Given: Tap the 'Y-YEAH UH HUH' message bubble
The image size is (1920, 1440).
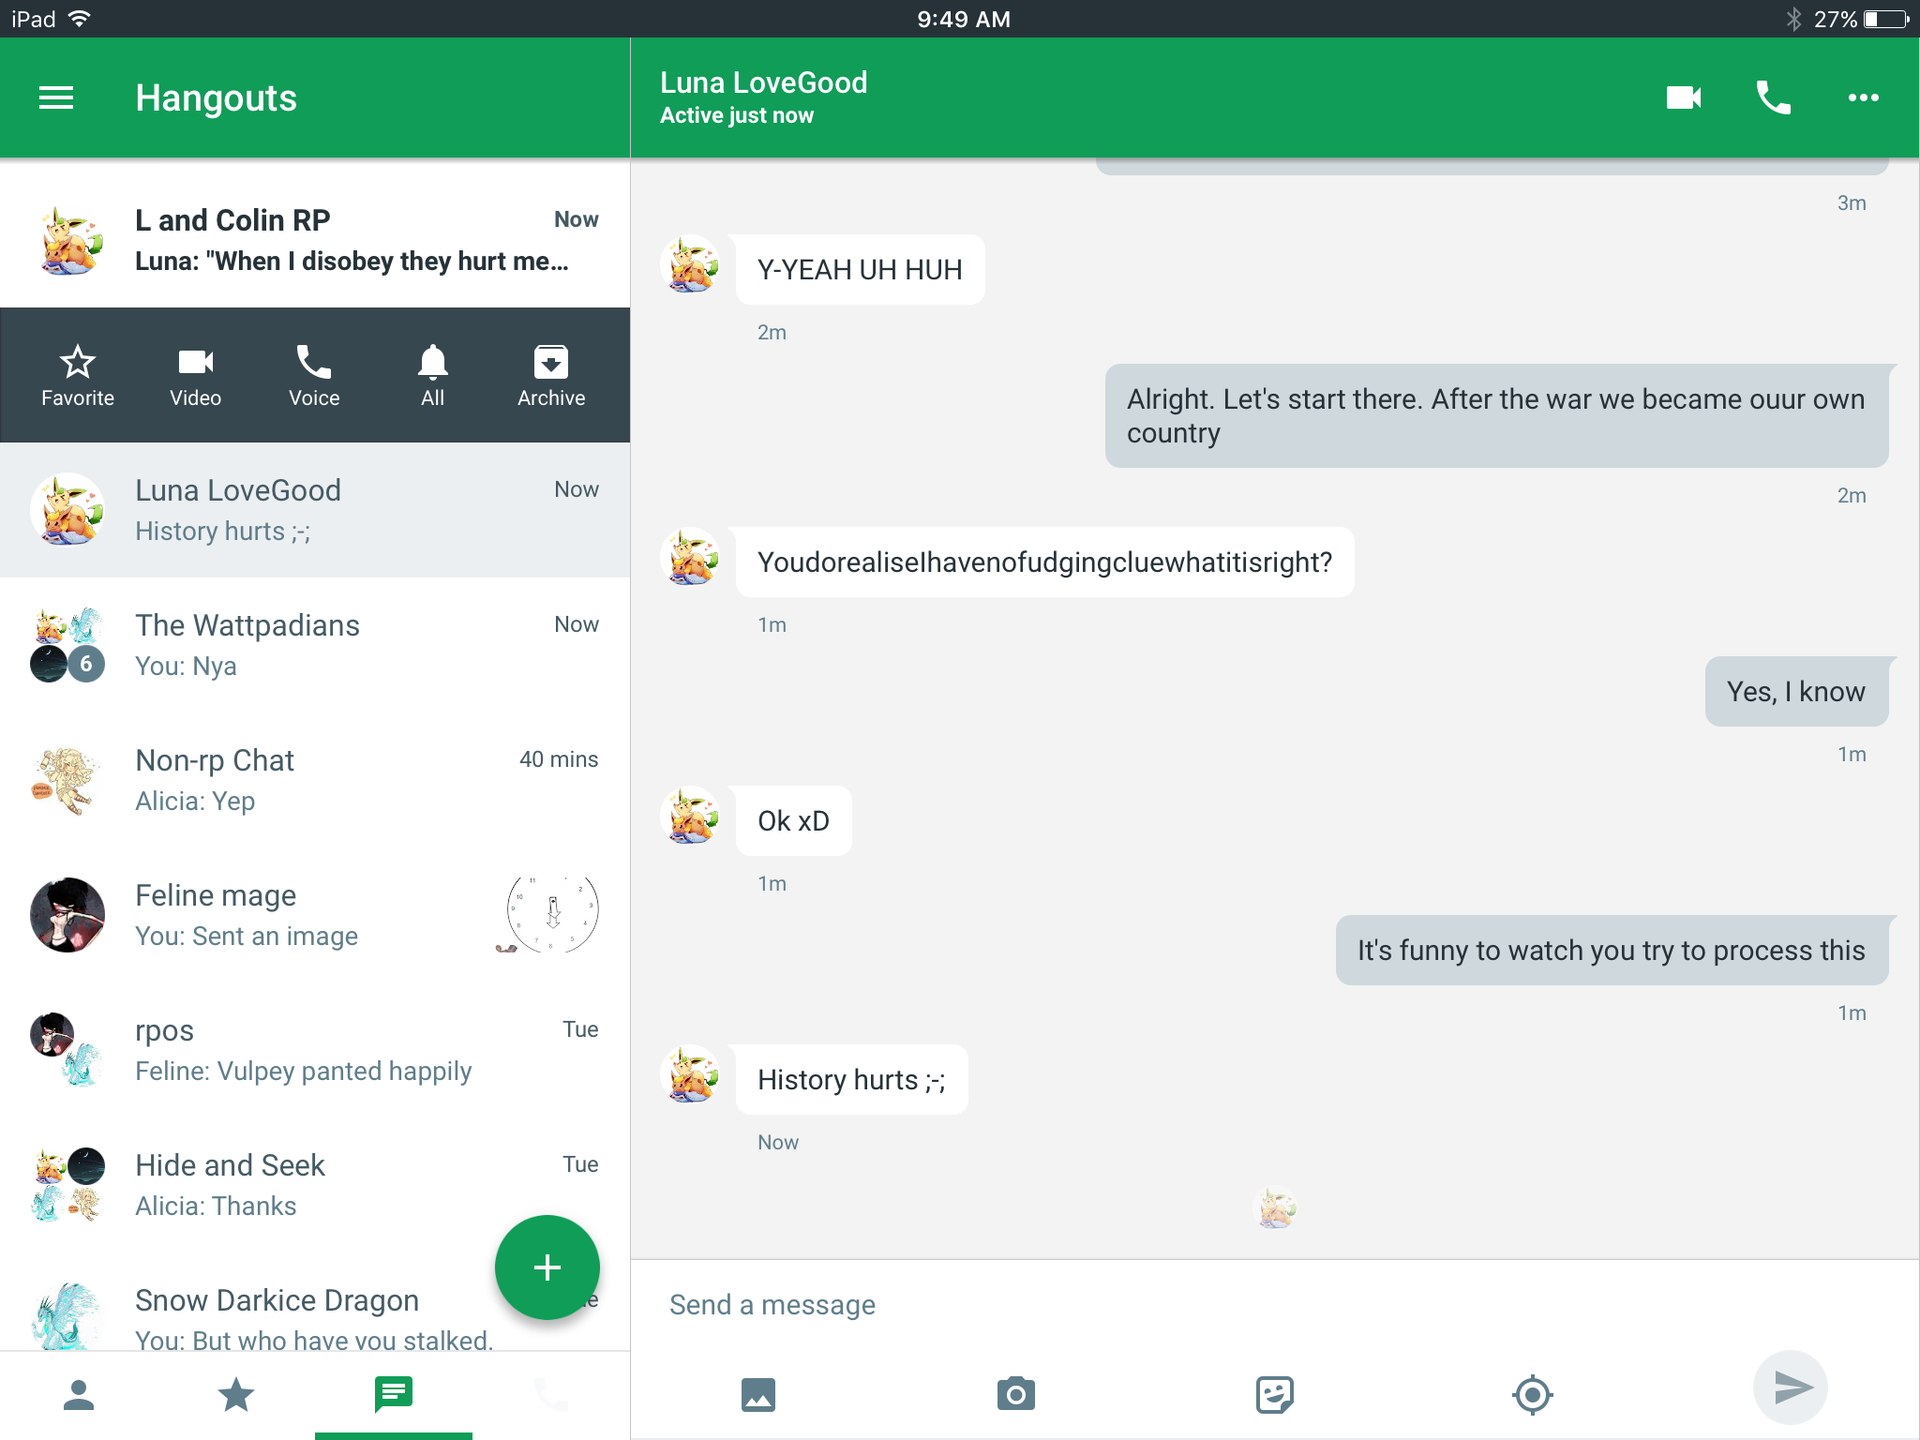Looking at the screenshot, I should tap(860, 270).
